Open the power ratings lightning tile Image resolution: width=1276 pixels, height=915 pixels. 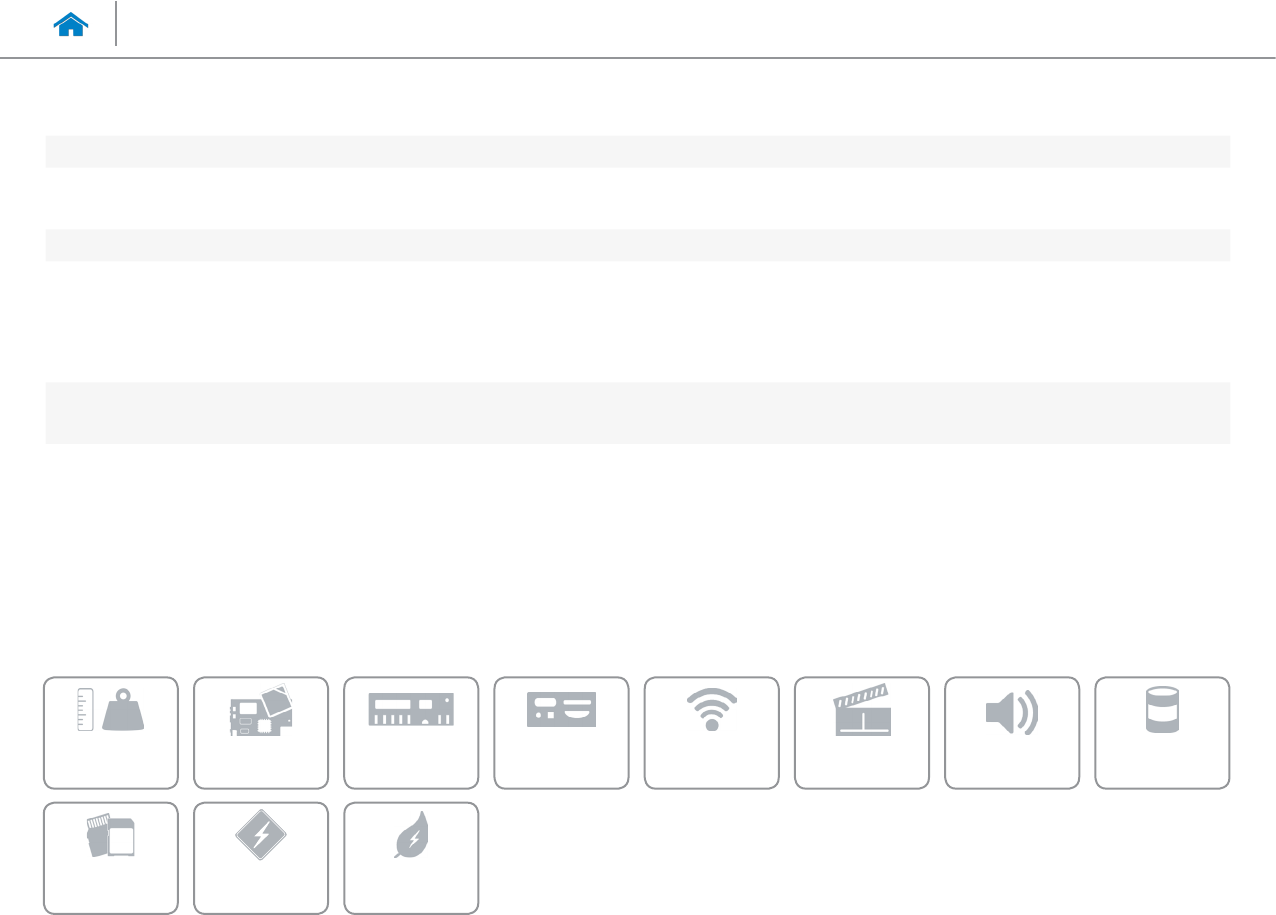click(261, 858)
